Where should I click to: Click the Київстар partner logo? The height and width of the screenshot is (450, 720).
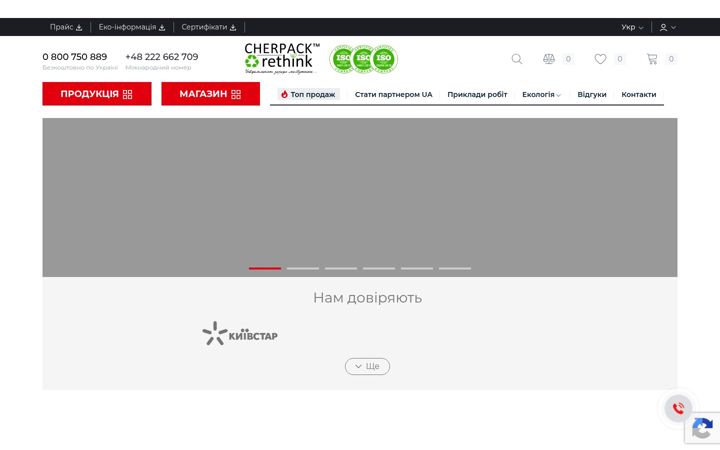coord(240,334)
